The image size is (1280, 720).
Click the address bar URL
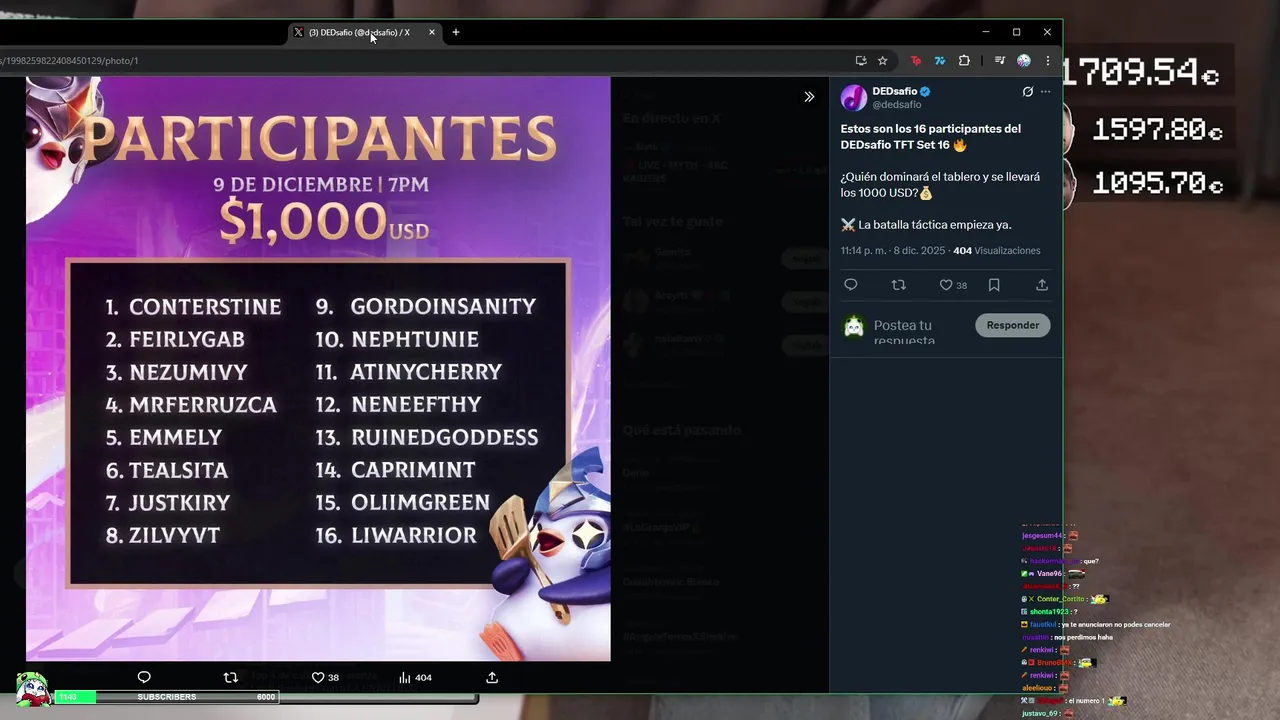pos(70,61)
